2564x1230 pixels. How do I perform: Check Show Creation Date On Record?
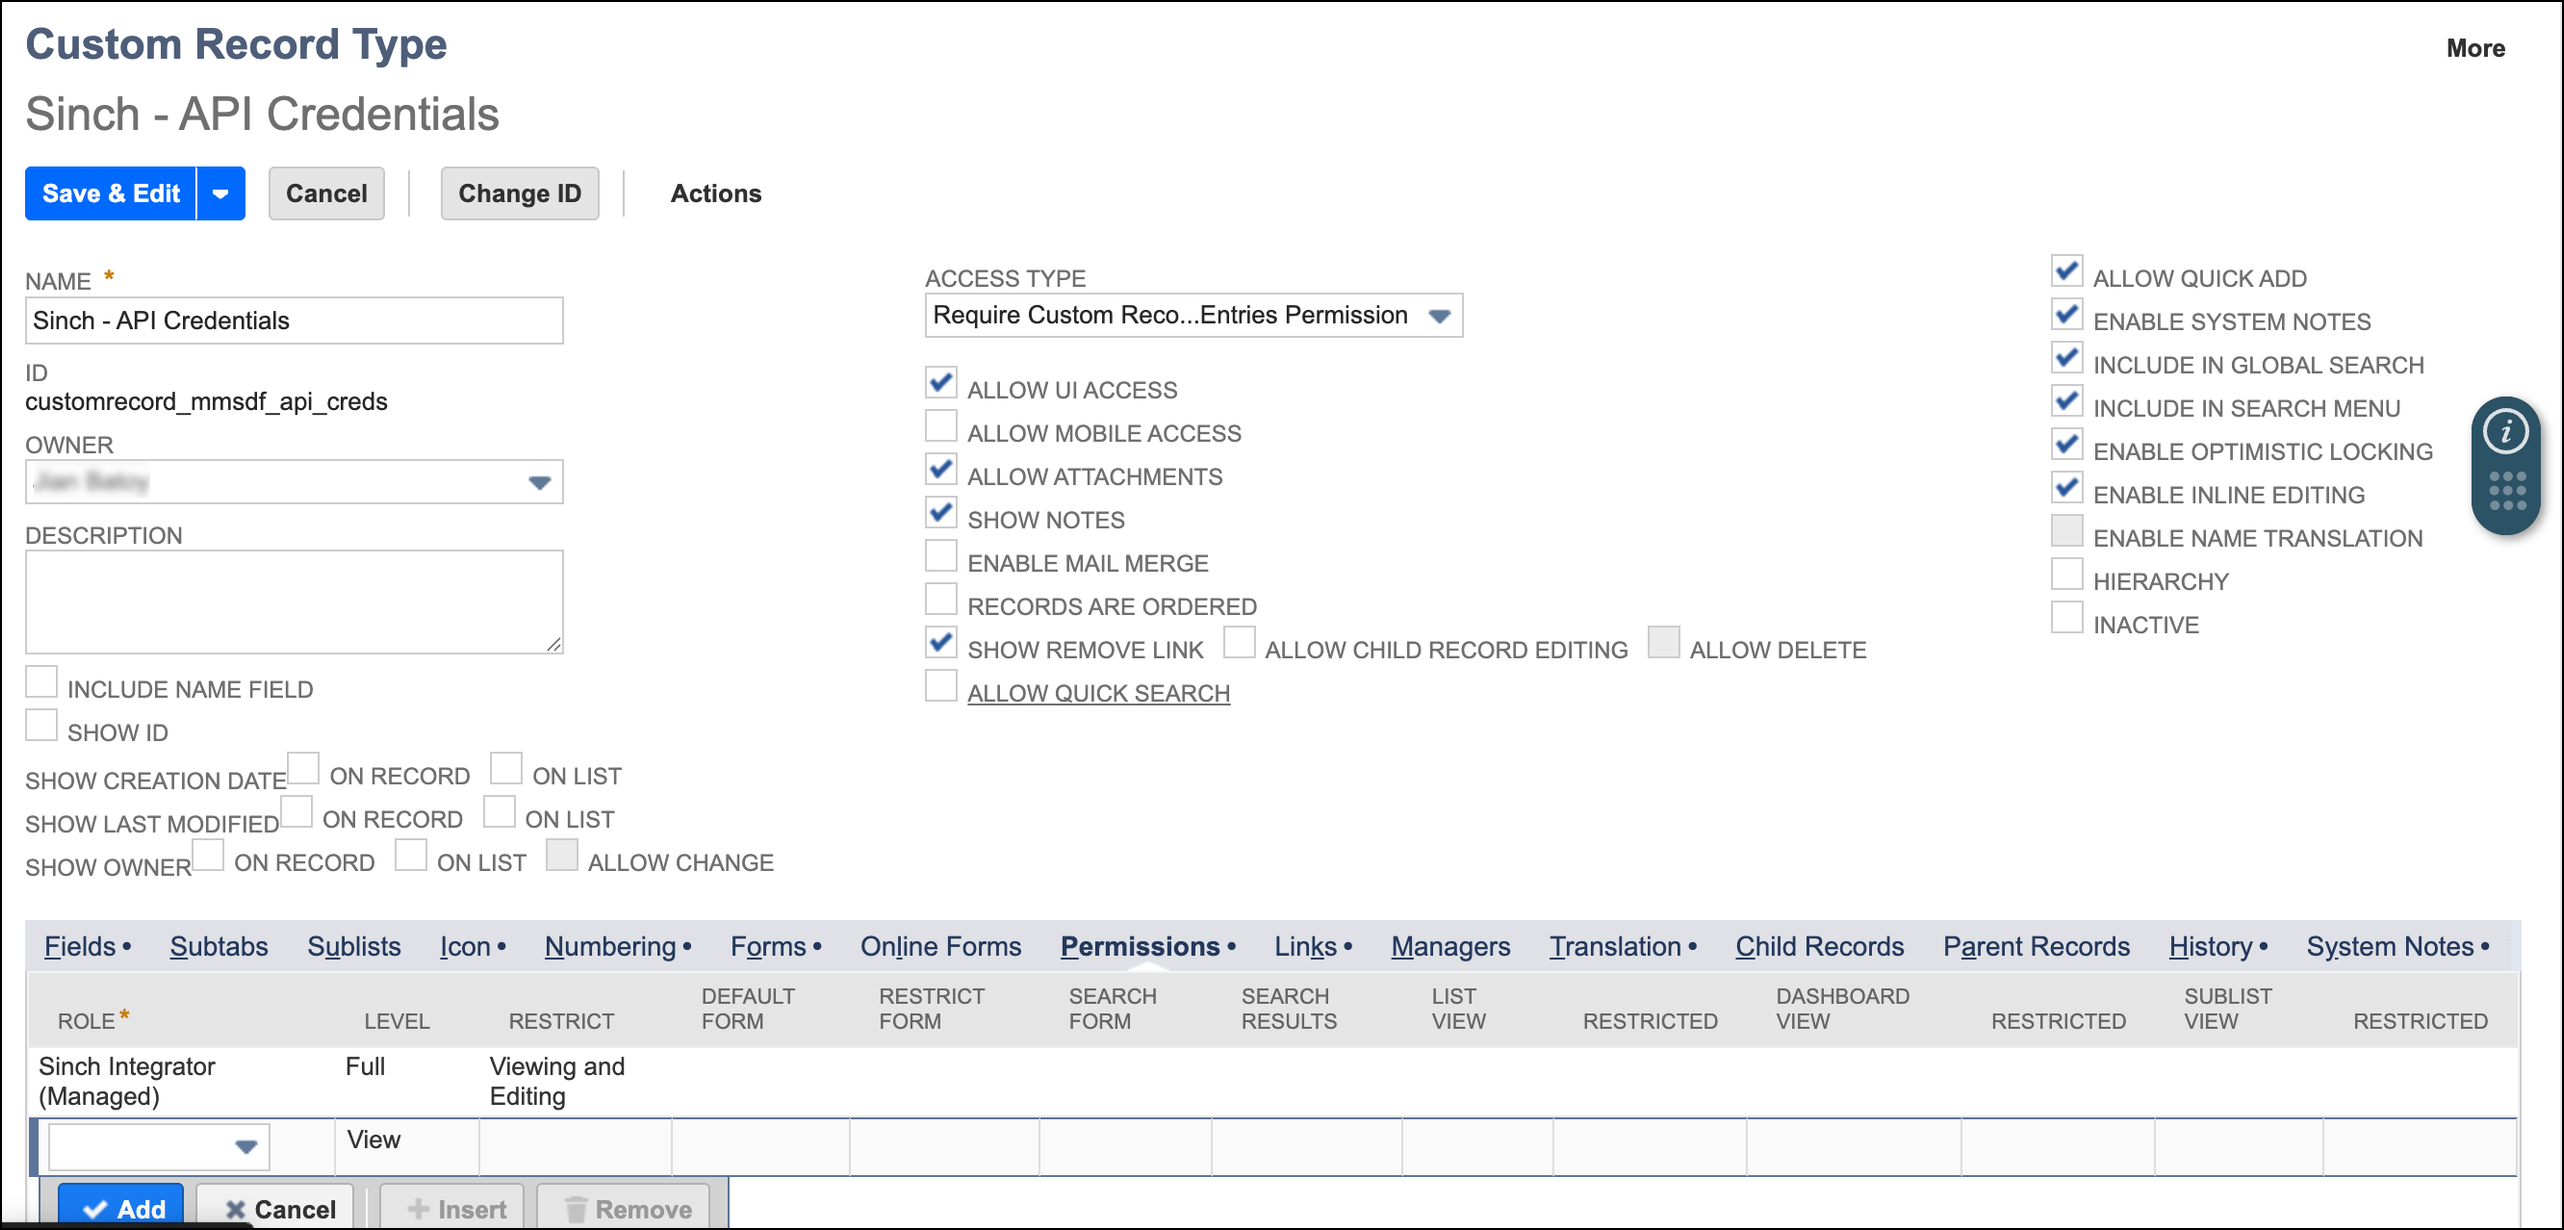(304, 769)
